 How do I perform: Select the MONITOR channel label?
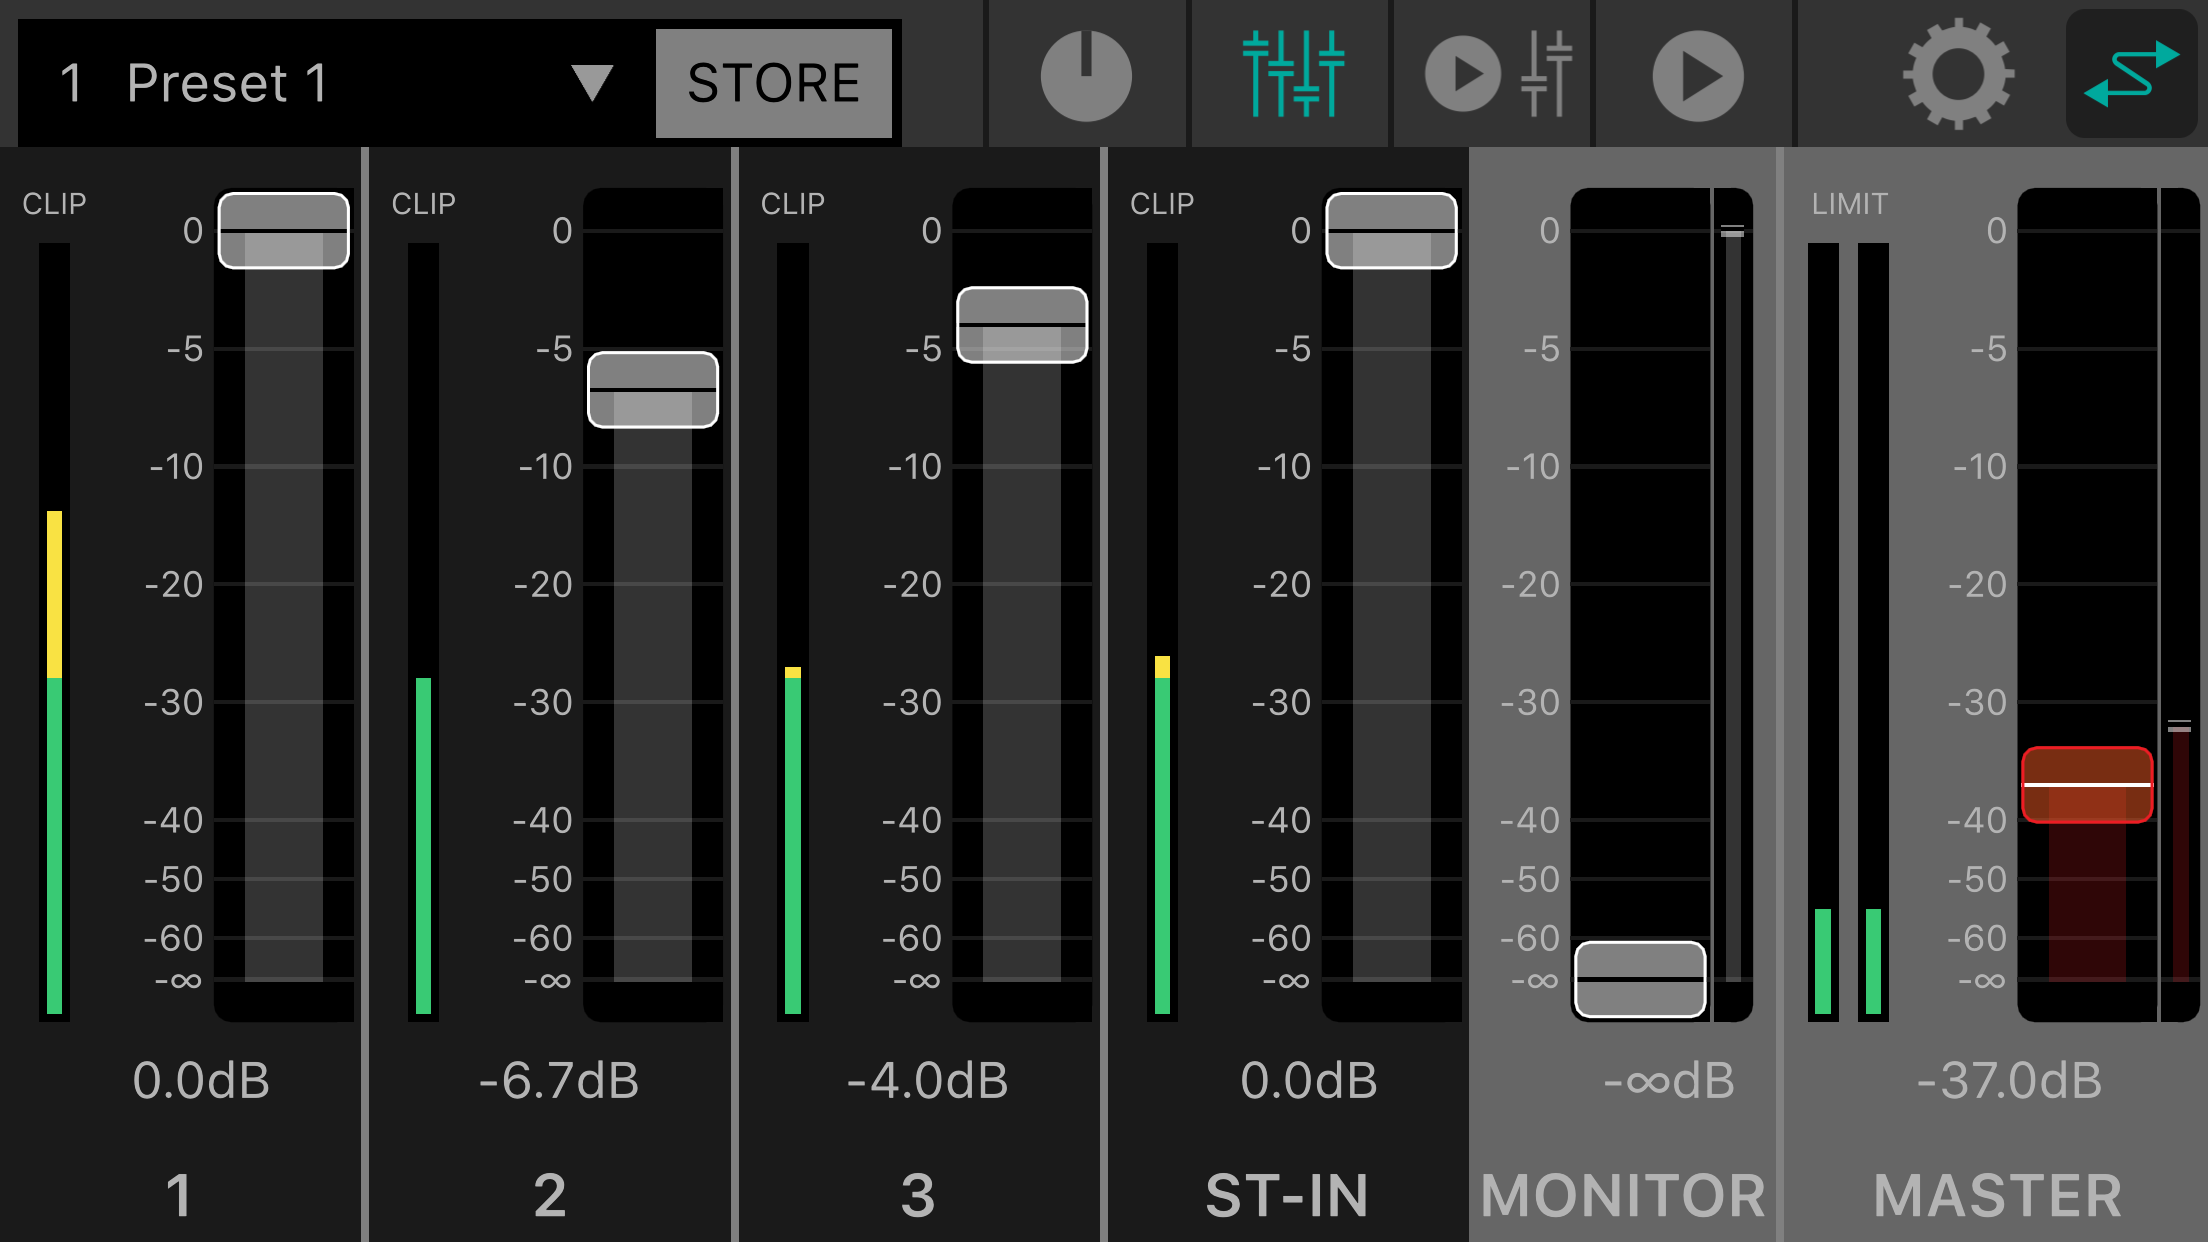[1622, 1195]
